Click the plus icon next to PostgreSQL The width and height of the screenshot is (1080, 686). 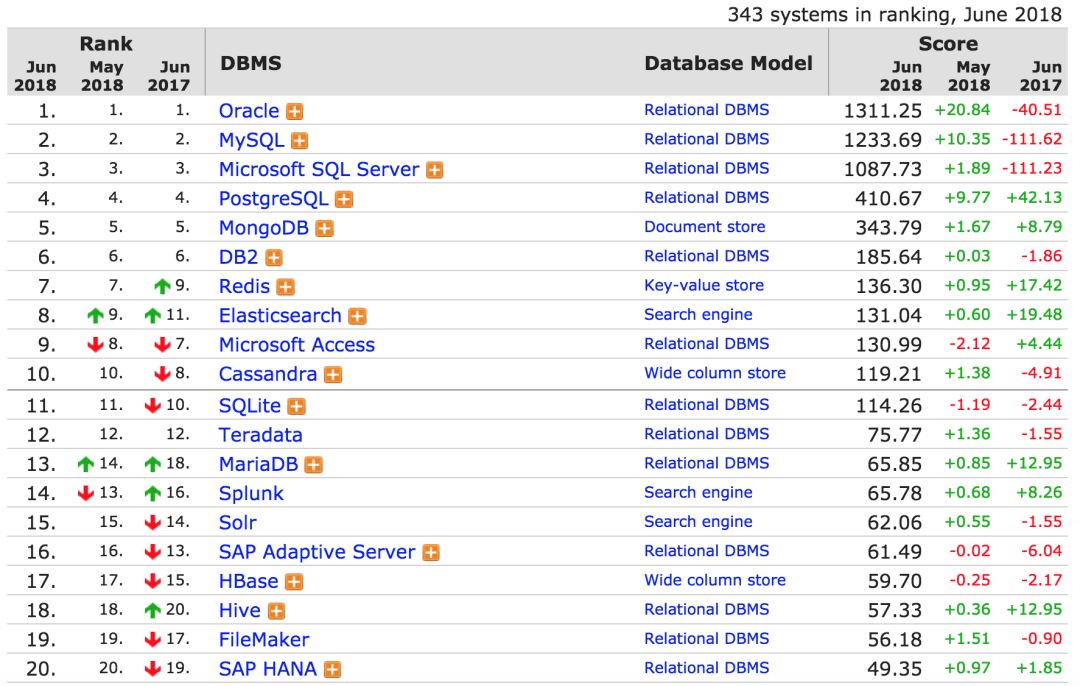pyautogui.click(x=344, y=200)
